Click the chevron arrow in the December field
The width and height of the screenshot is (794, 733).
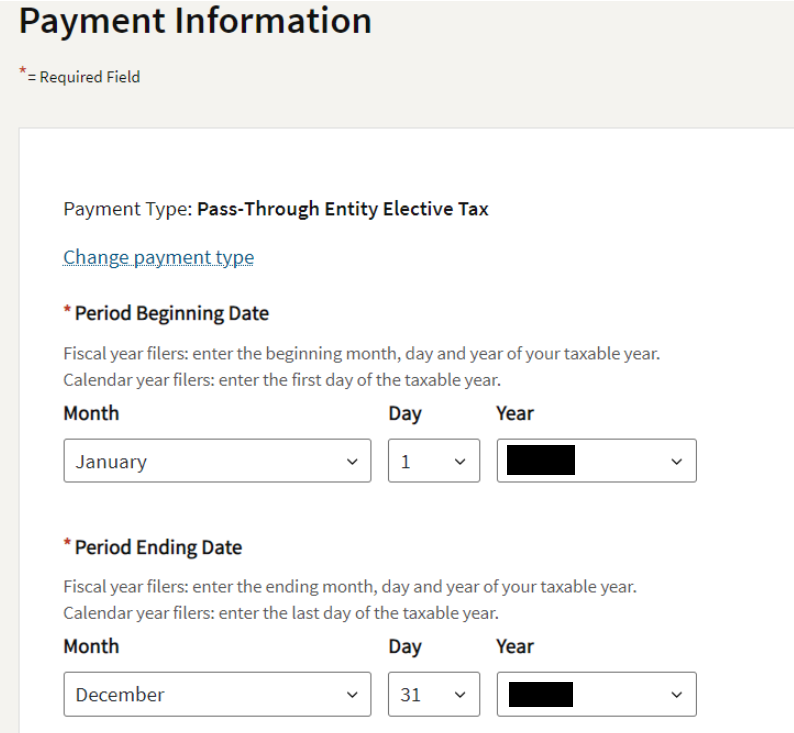(351, 695)
